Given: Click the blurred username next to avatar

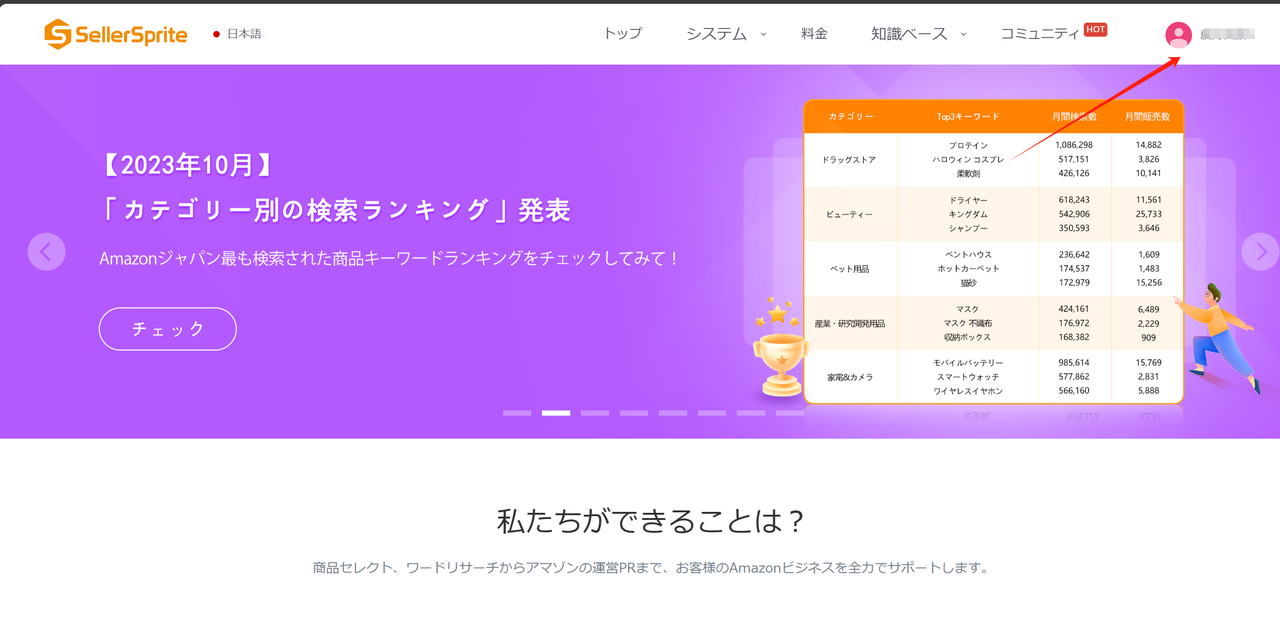Looking at the screenshot, I should (x=1227, y=34).
